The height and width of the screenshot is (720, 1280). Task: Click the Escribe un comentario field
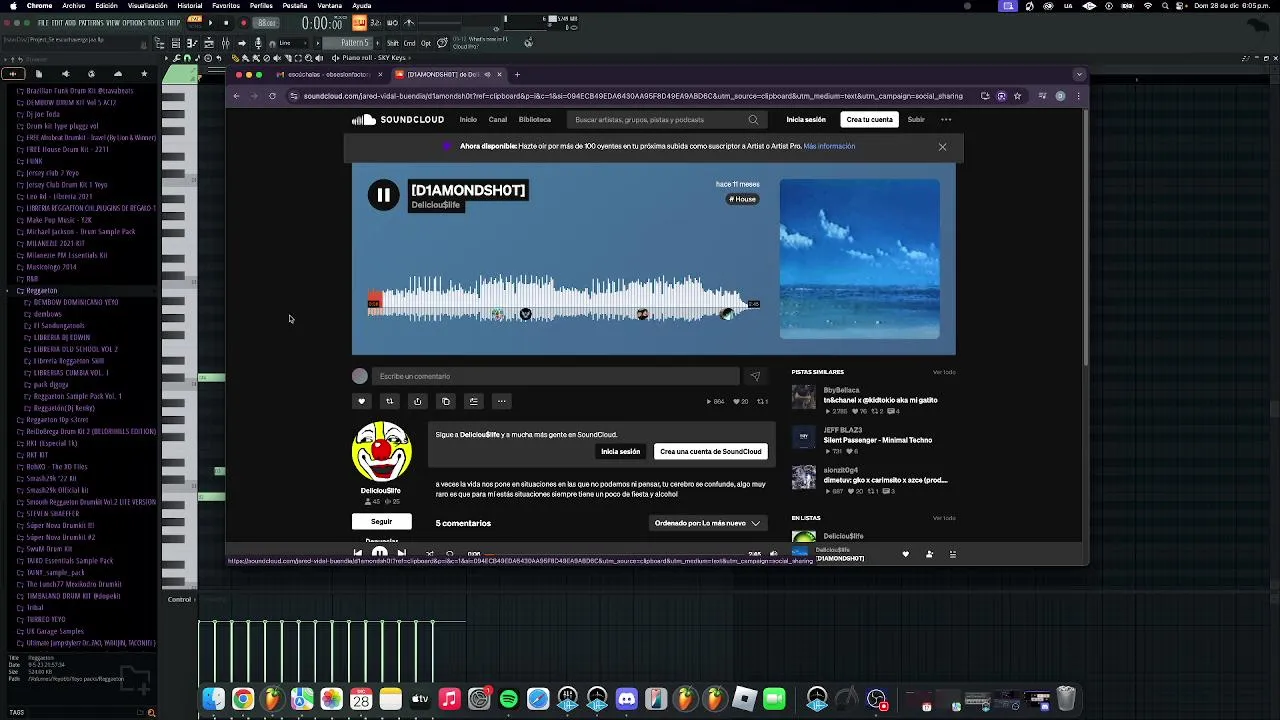(x=555, y=376)
